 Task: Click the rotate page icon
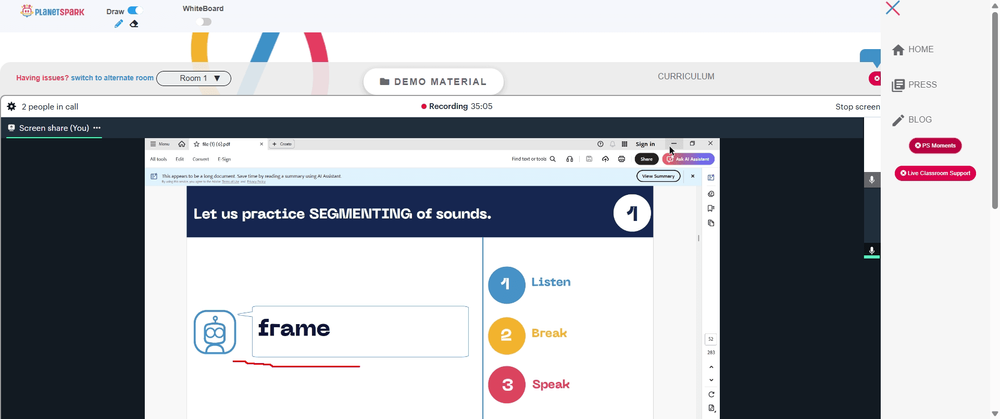(x=711, y=395)
